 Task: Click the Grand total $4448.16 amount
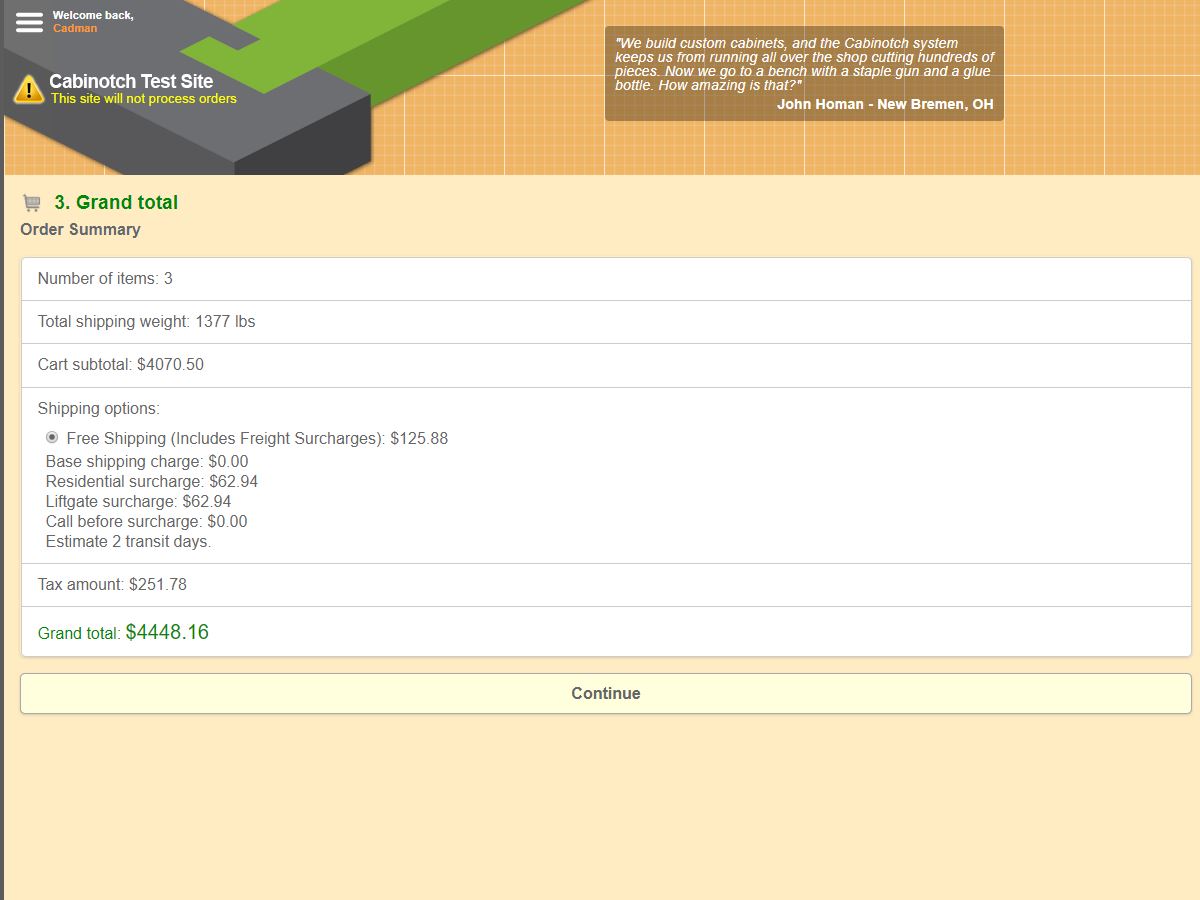click(167, 632)
